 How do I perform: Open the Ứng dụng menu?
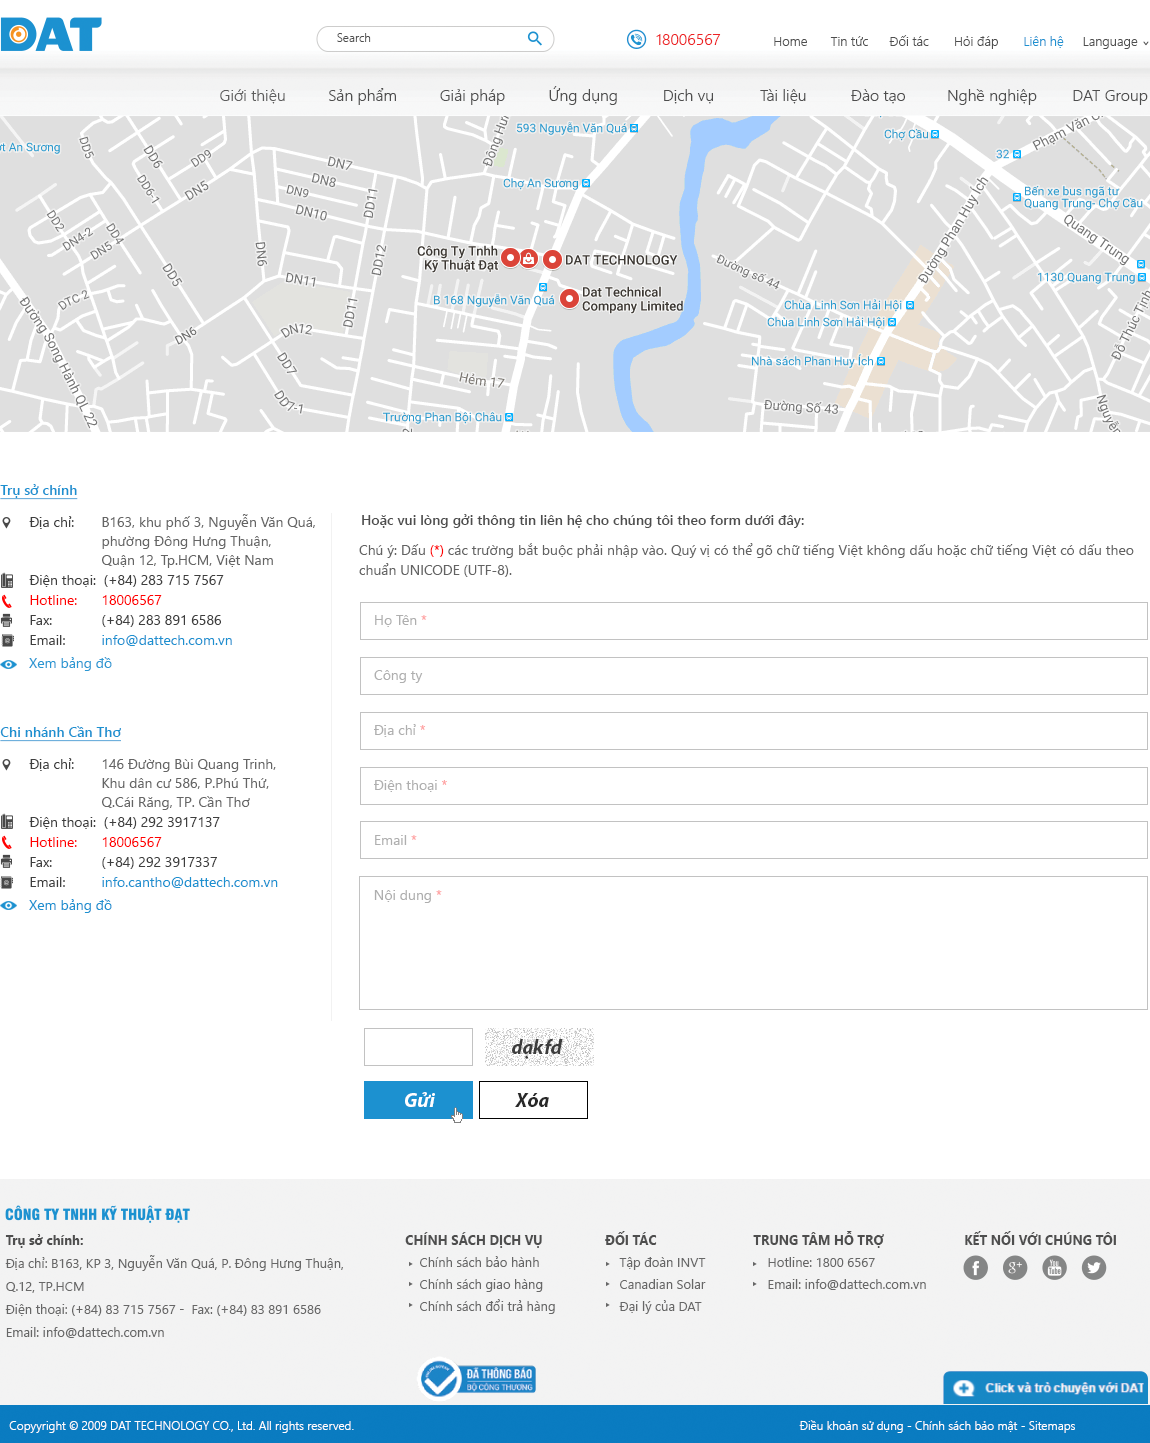(583, 96)
